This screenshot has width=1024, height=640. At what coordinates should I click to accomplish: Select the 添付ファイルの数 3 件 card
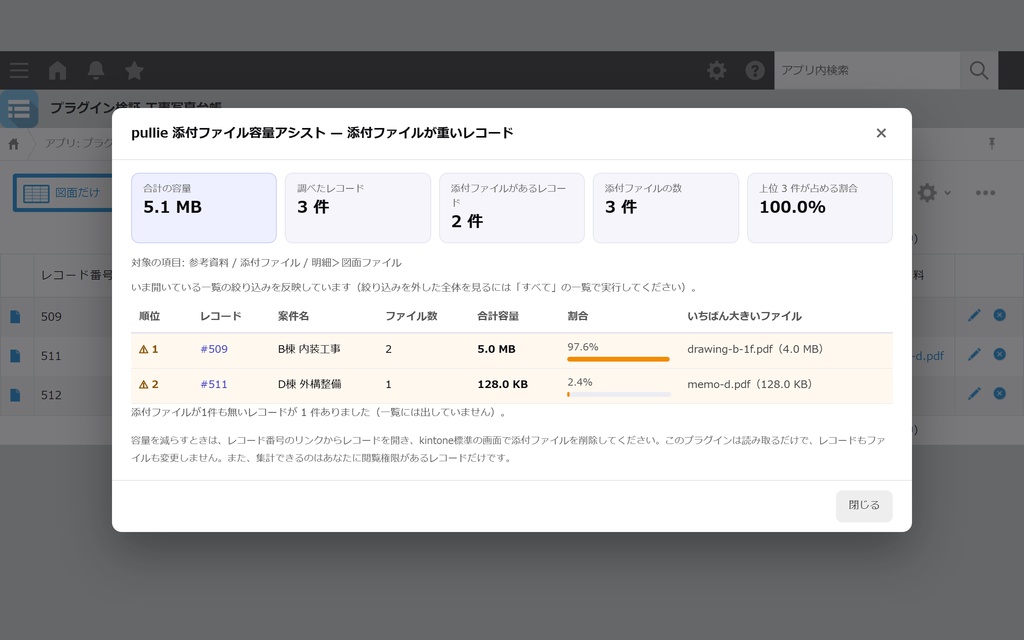click(665, 208)
